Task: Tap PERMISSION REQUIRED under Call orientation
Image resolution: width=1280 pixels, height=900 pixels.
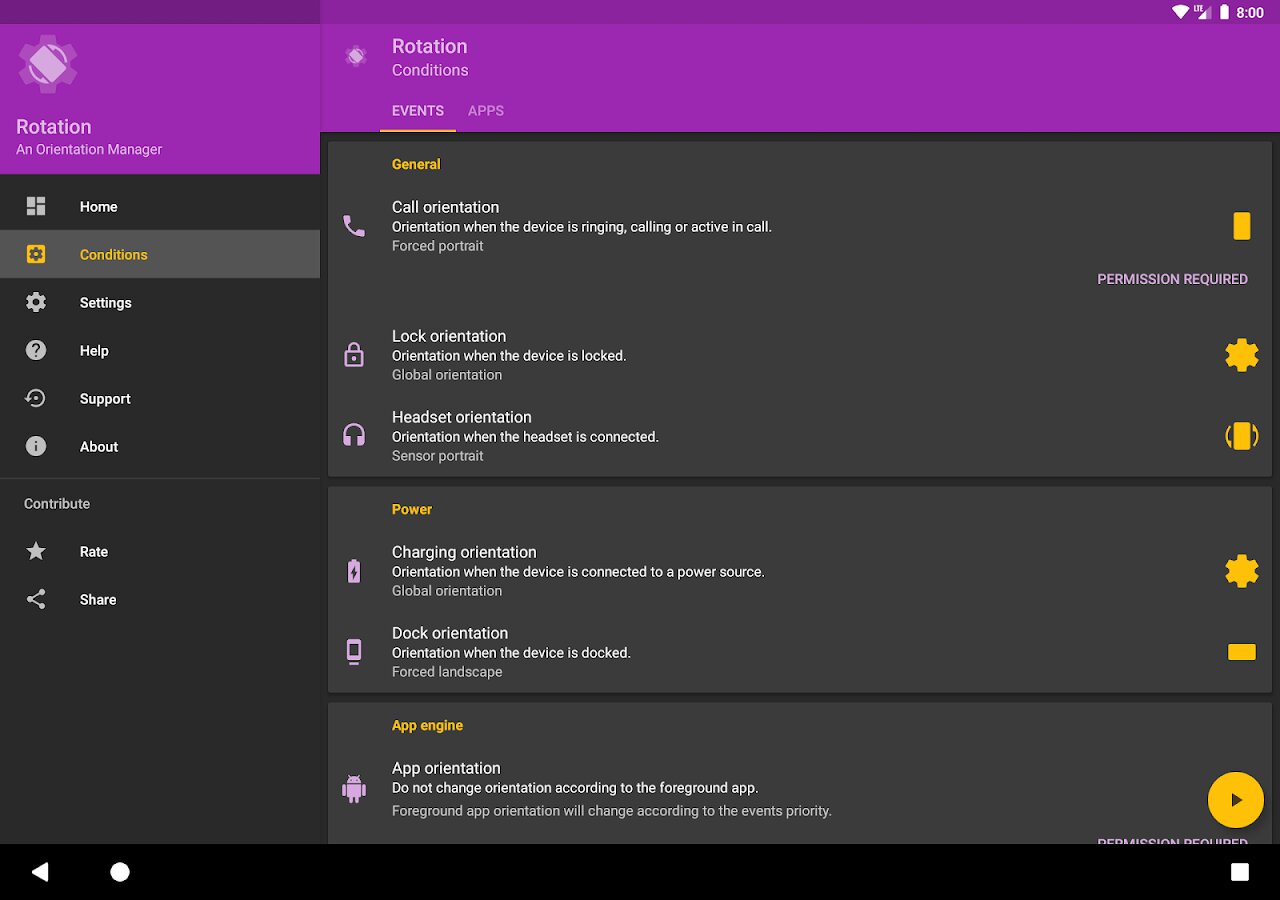Action: coord(1172,279)
